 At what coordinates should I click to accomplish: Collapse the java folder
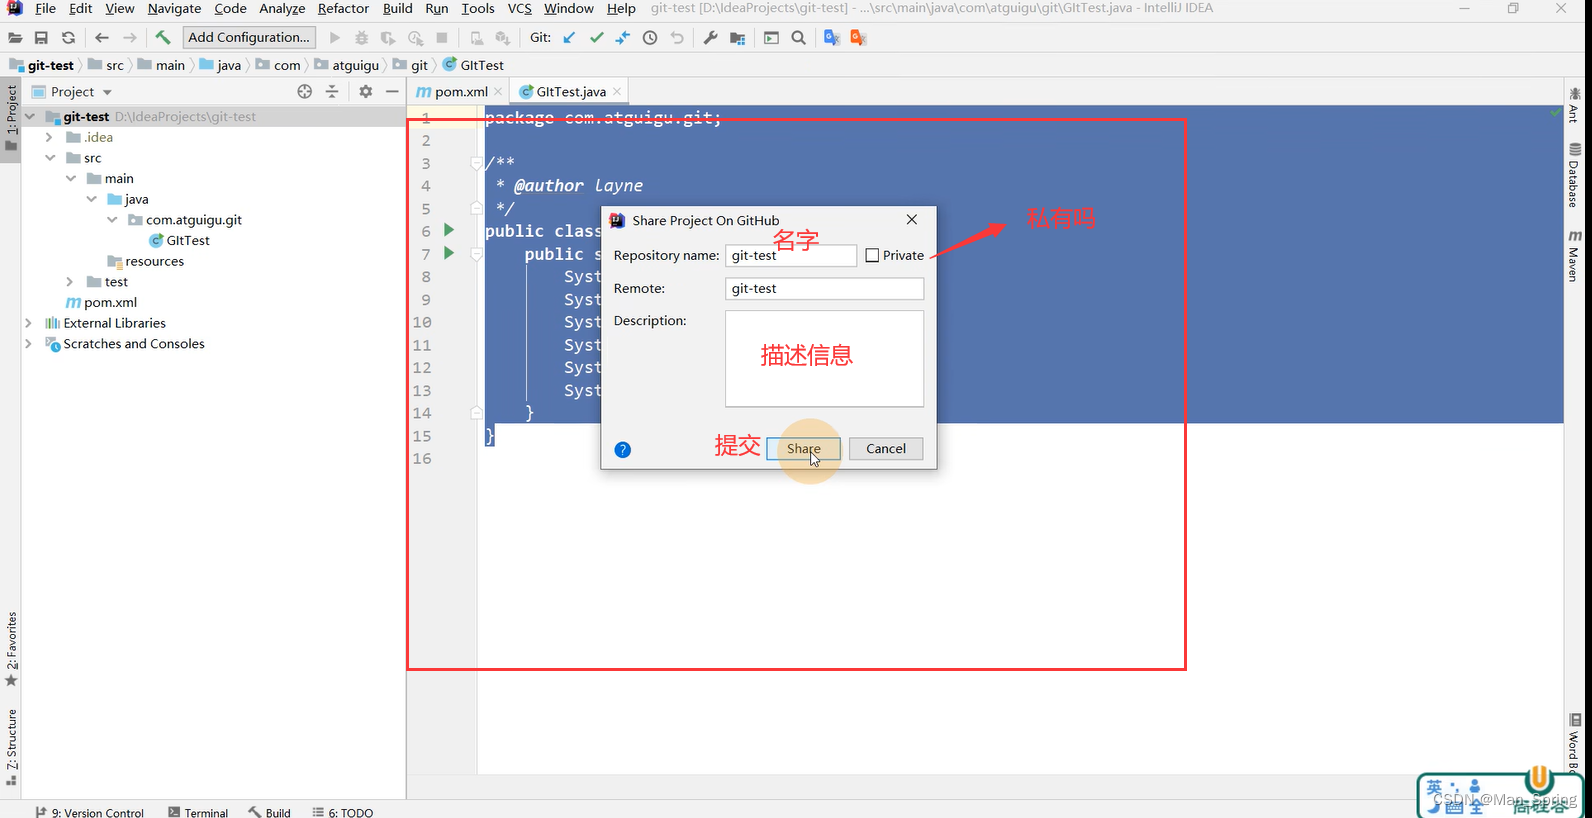(91, 199)
